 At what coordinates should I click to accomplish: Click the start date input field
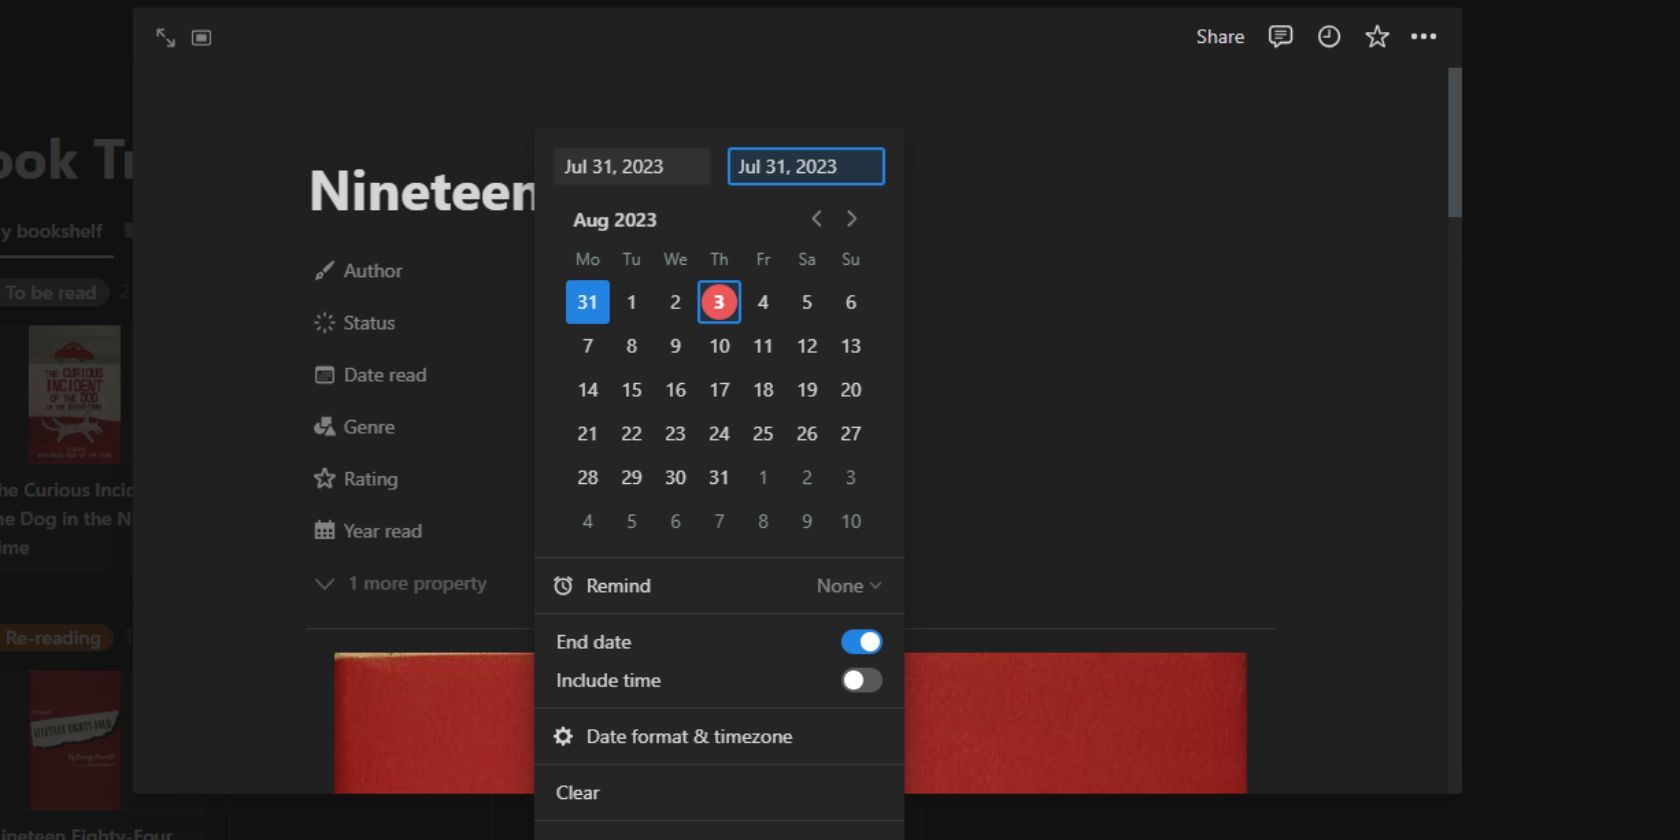click(632, 167)
